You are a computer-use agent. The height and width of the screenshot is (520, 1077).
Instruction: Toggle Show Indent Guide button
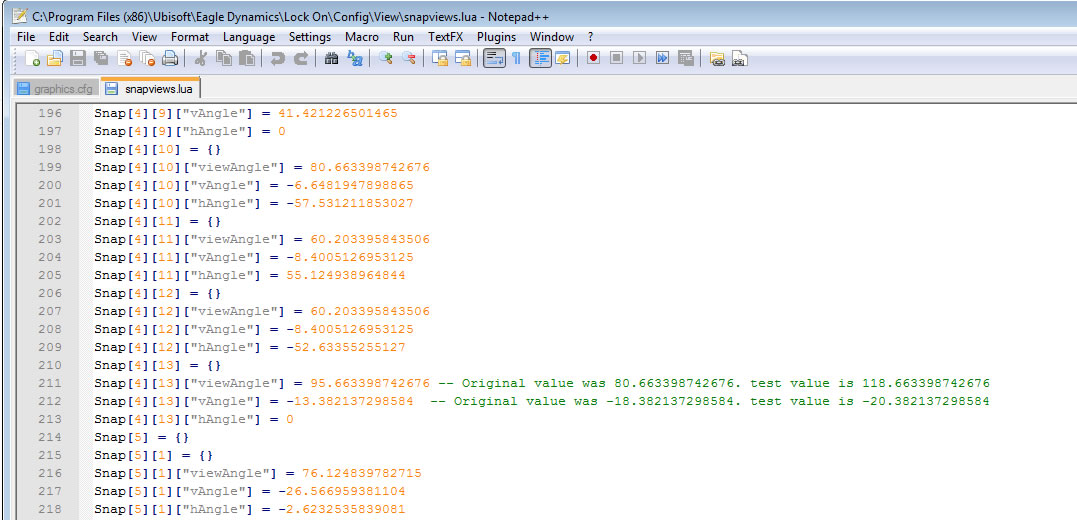tap(541, 58)
